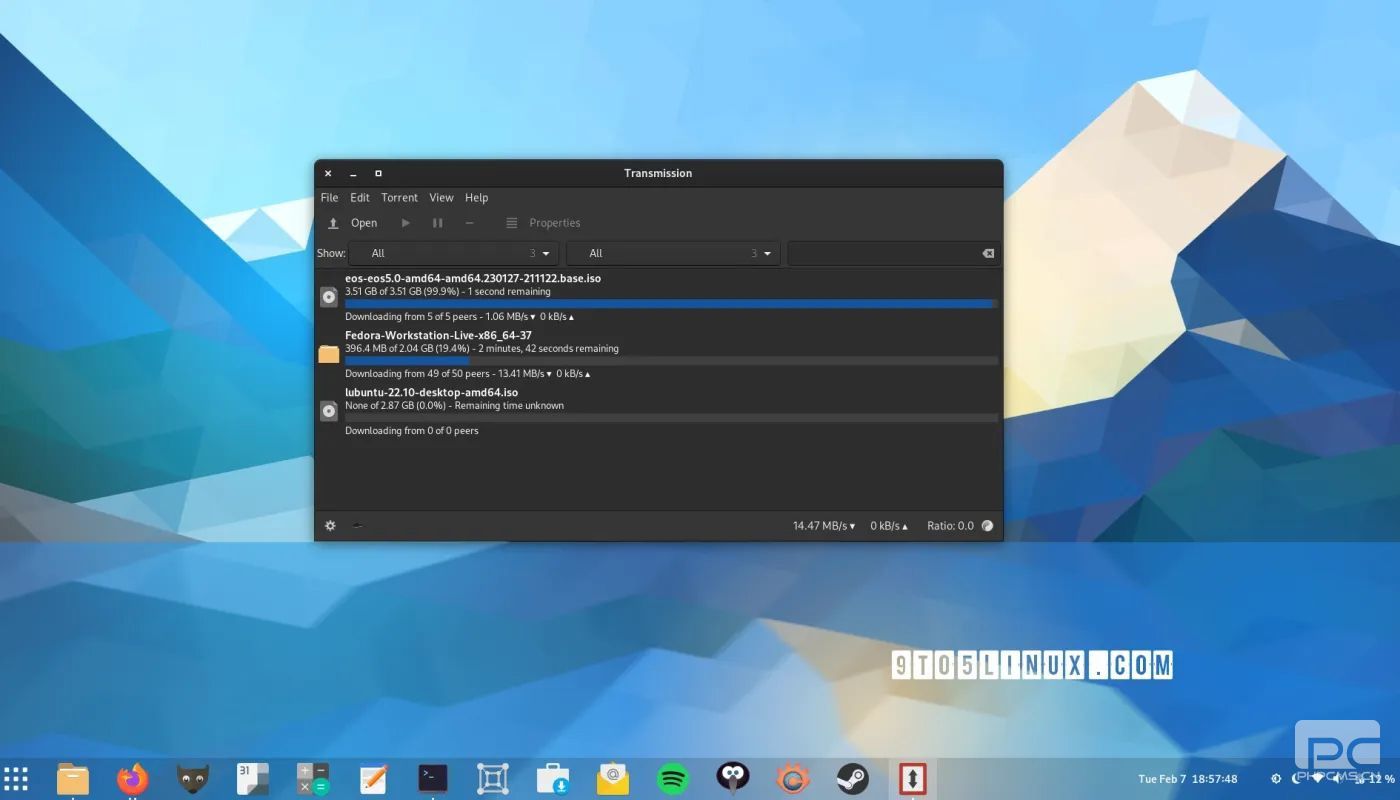1400x800 pixels.
Task: Open the gear options menu in status bar
Action: (x=330, y=526)
